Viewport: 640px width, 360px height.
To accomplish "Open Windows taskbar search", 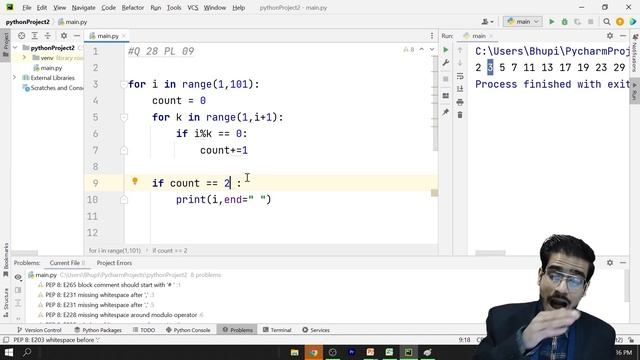I will click(x=27, y=352).
